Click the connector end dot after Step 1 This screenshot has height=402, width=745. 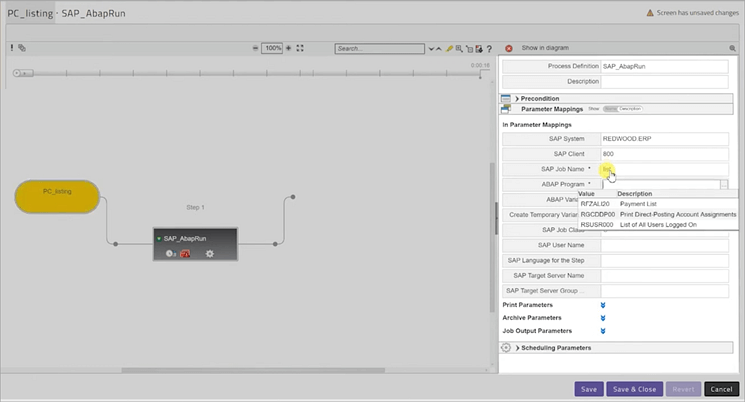(293, 197)
